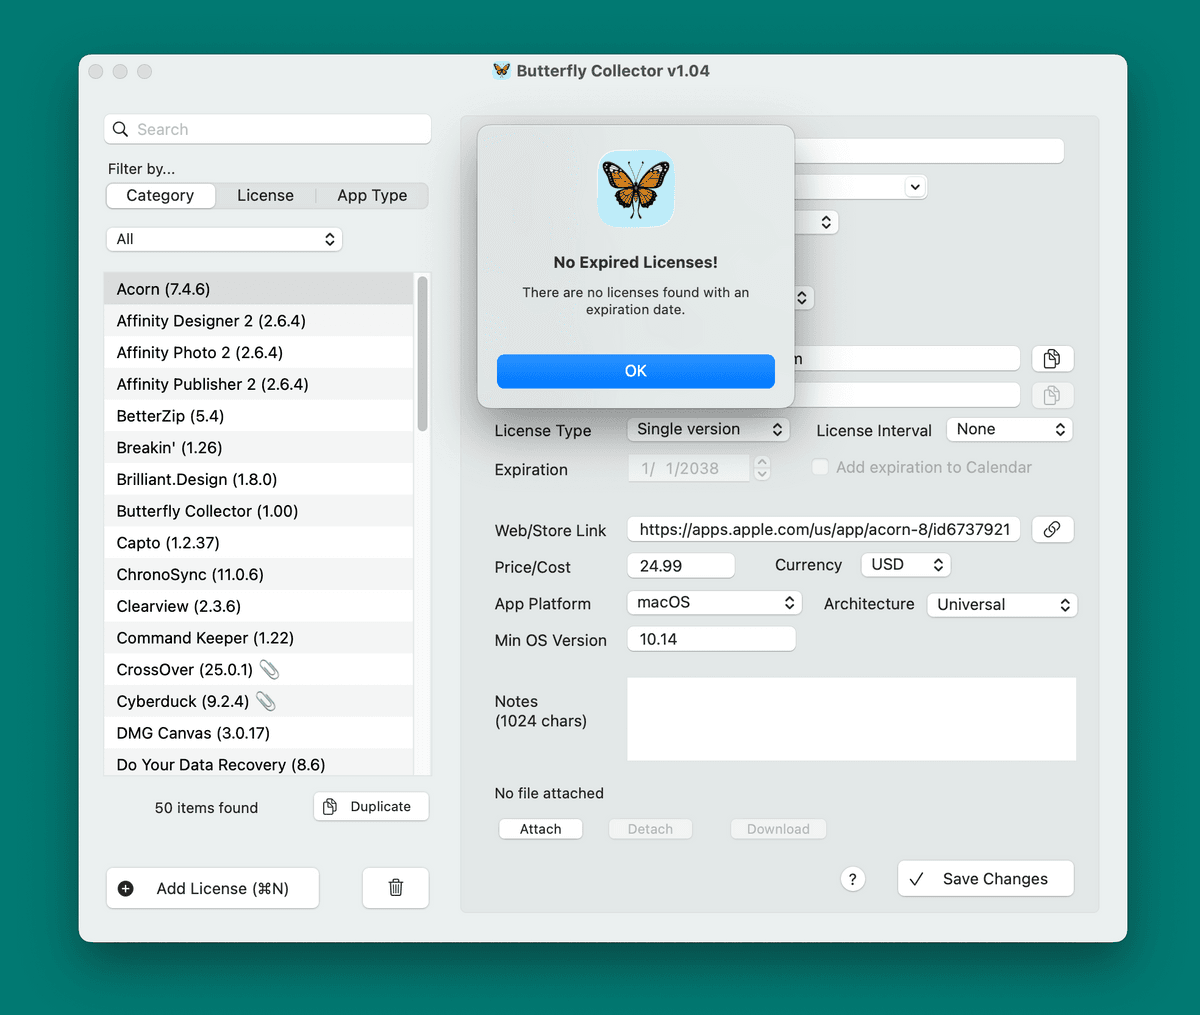Toggle Add expiration to Calendar checkbox

[x=820, y=467]
